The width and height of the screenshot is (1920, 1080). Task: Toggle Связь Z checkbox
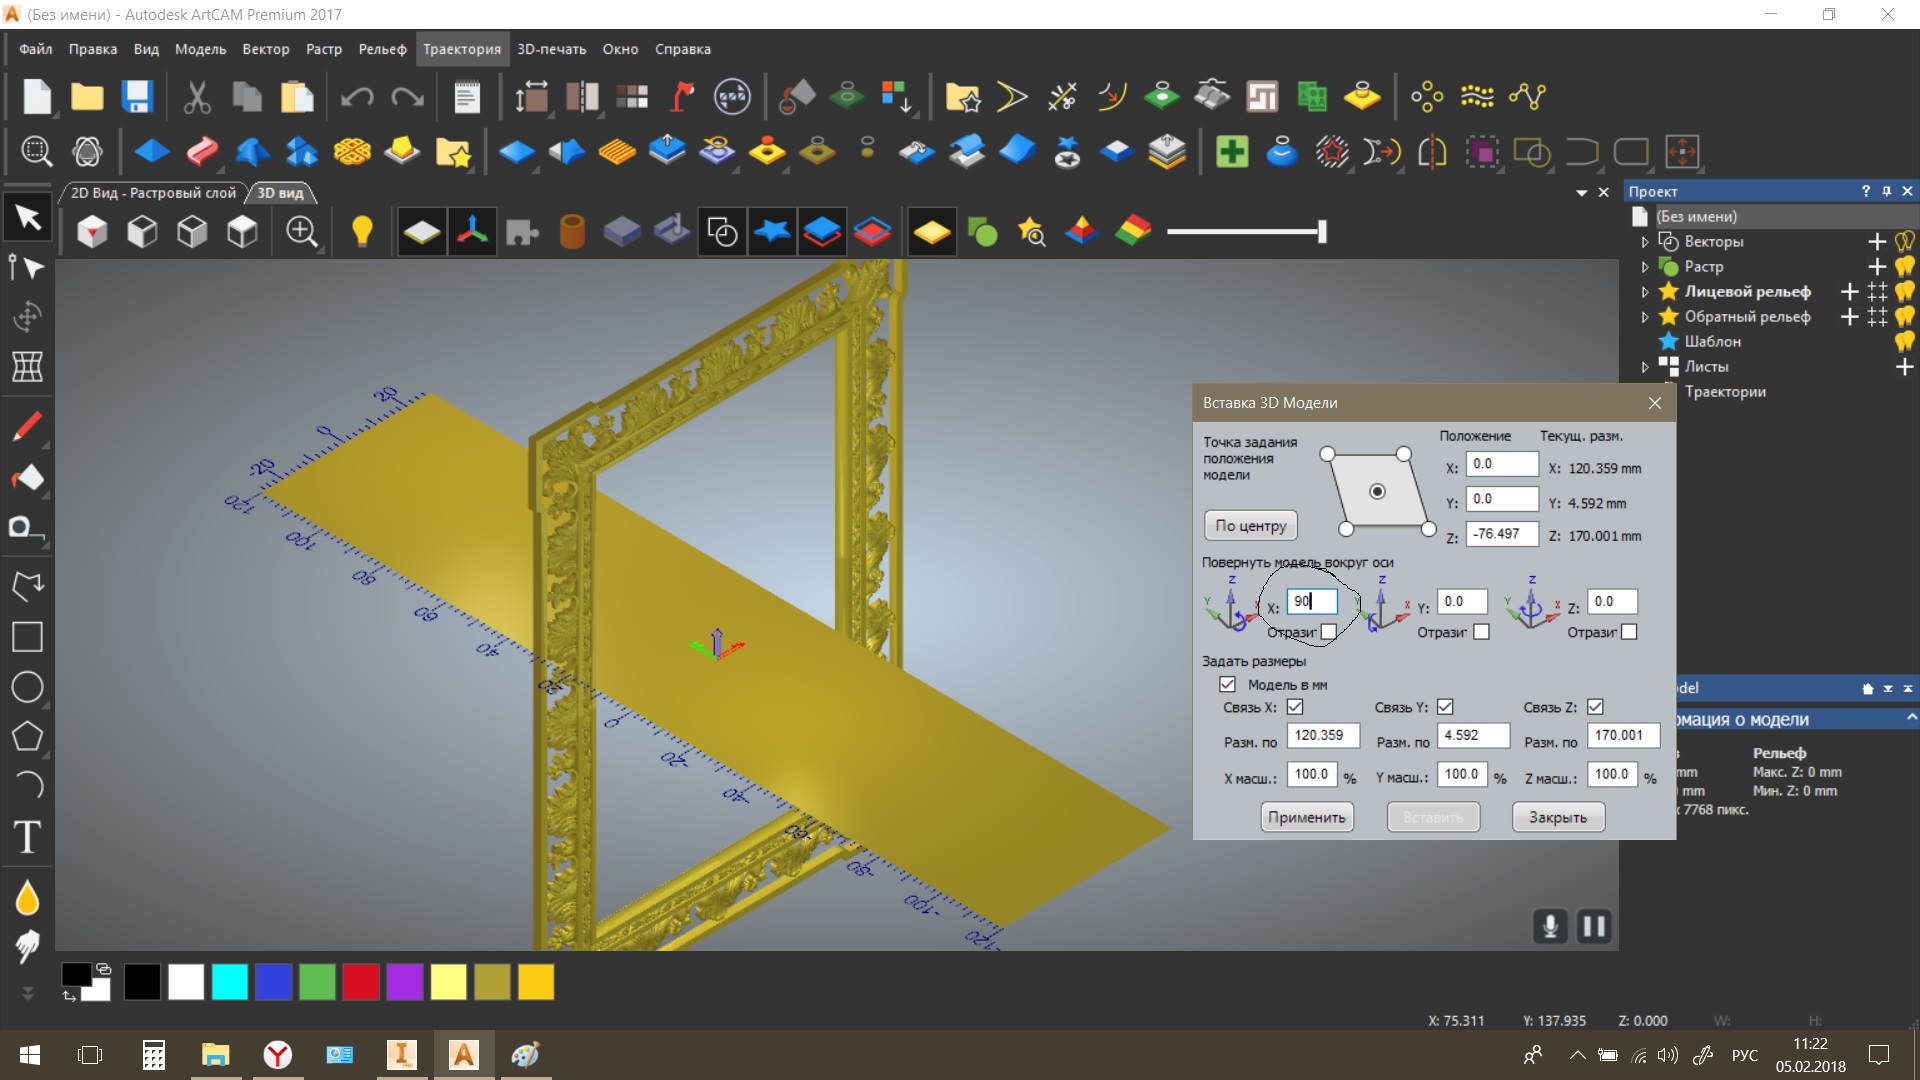coord(1595,707)
